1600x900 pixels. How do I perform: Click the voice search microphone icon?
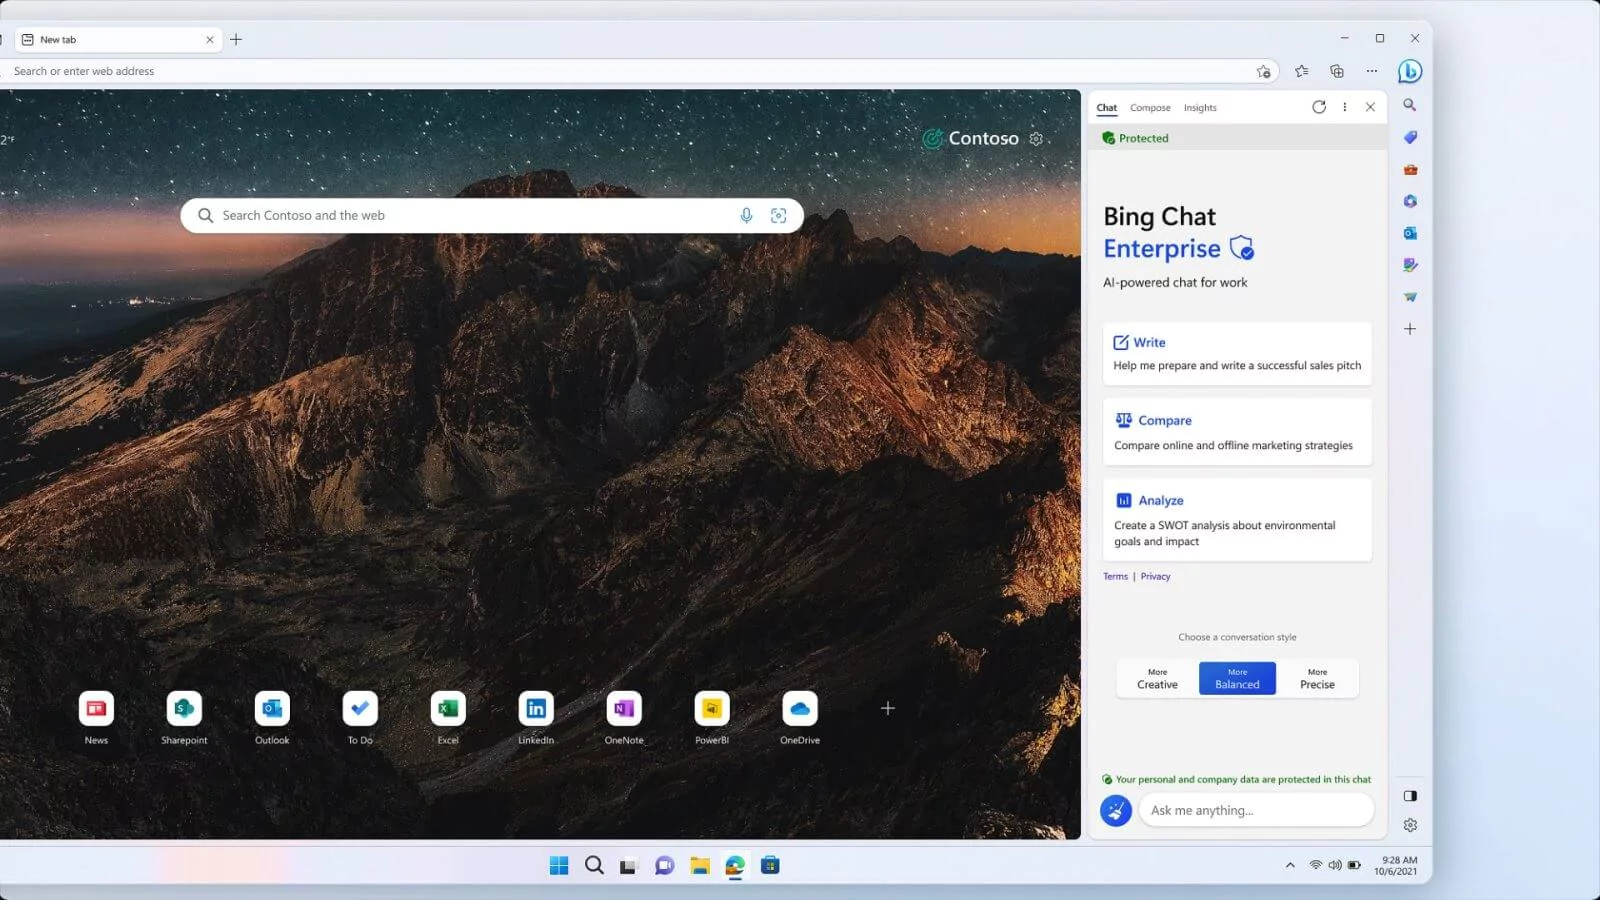746,215
